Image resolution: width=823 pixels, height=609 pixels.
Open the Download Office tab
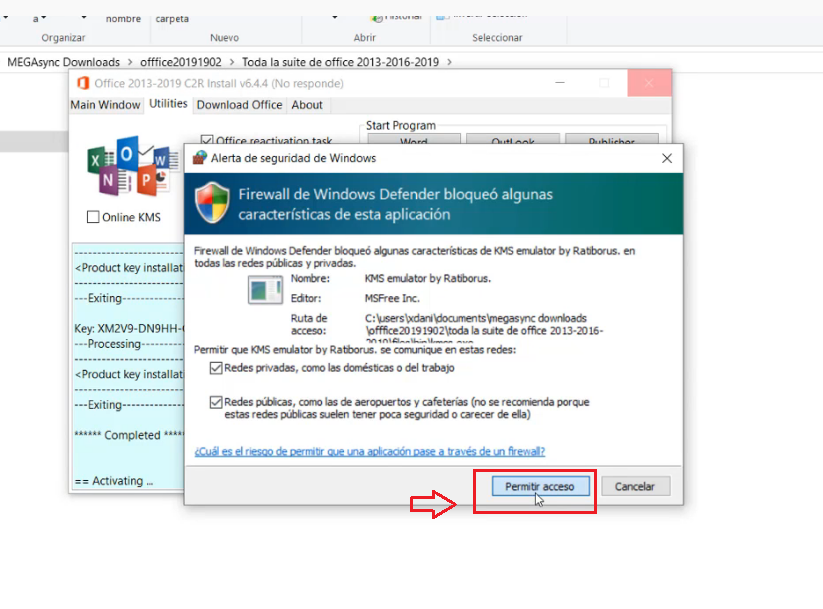[239, 104]
